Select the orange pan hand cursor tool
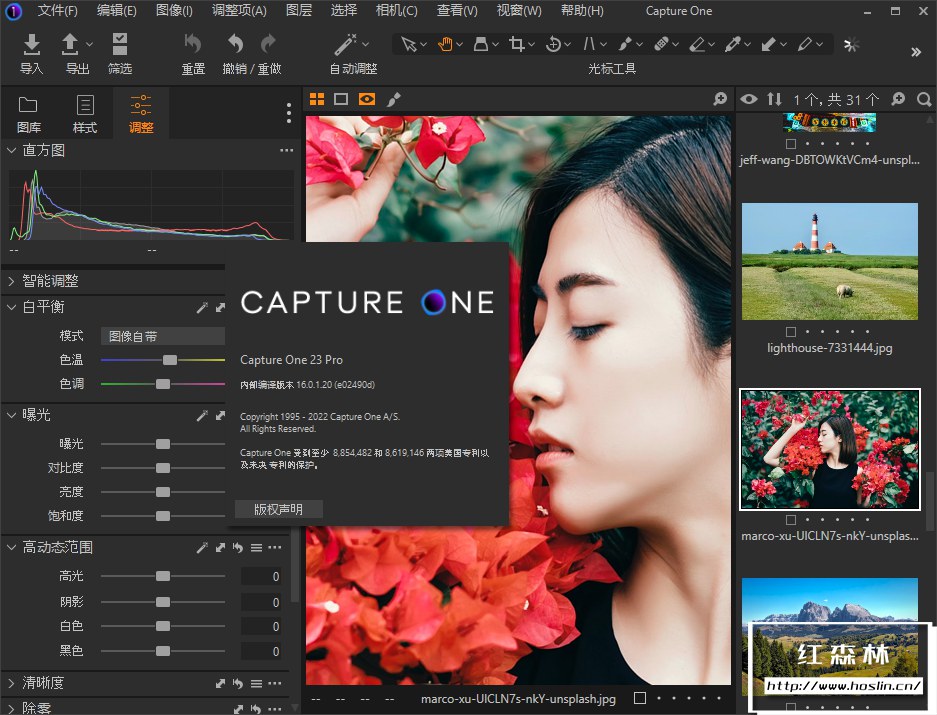The width and height of the screenshot is (937, 715). [x=445, y=44]
